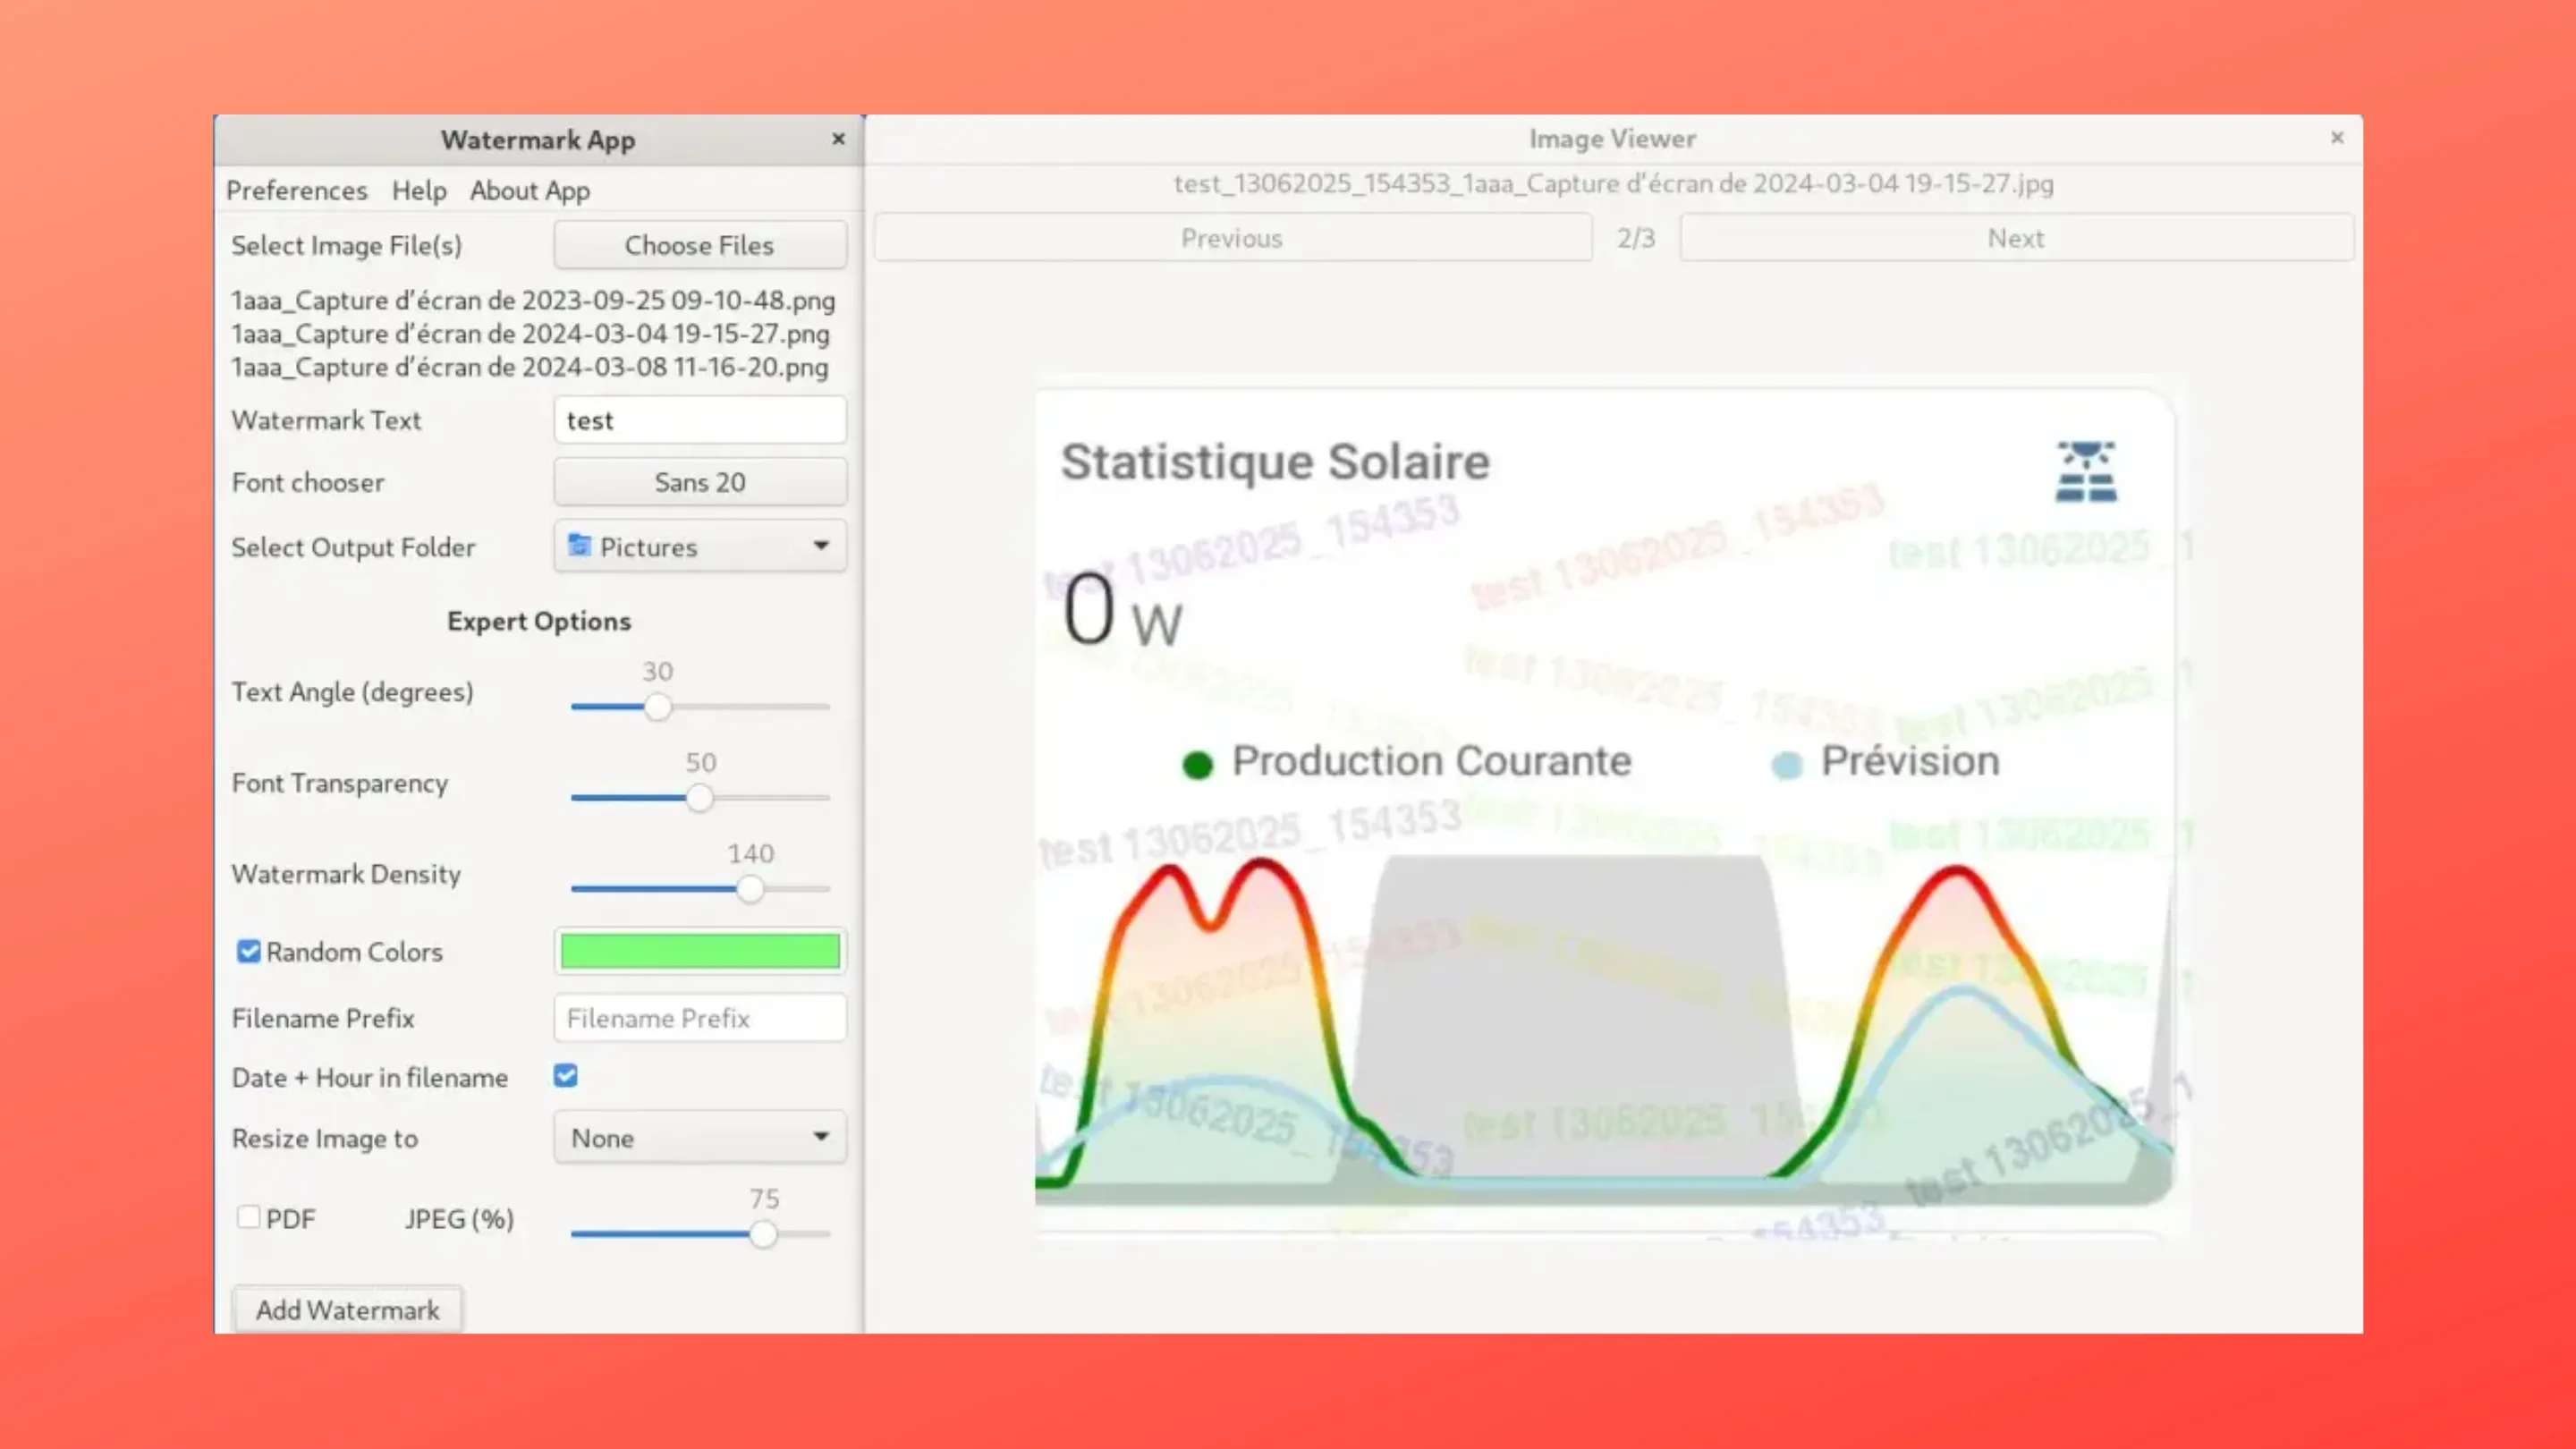Screen dimensions: 2576x1449
Task: Click the 2/3 image counter label
Action: [1636, 238]
